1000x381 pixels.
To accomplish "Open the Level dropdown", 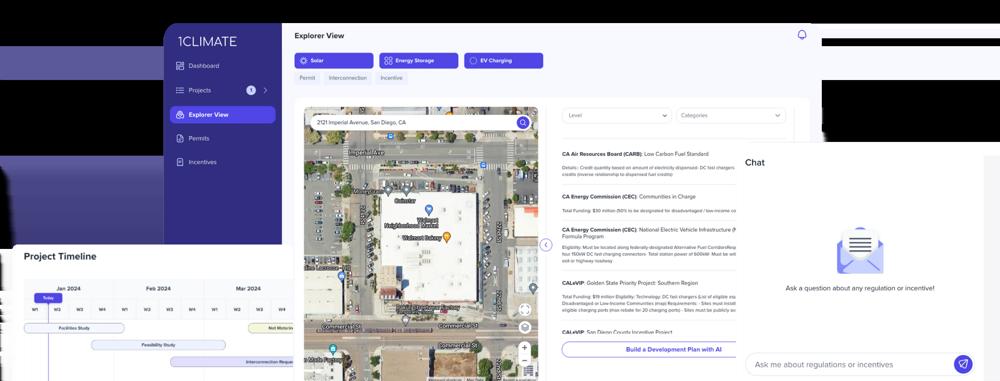I will tap(617, 116).
